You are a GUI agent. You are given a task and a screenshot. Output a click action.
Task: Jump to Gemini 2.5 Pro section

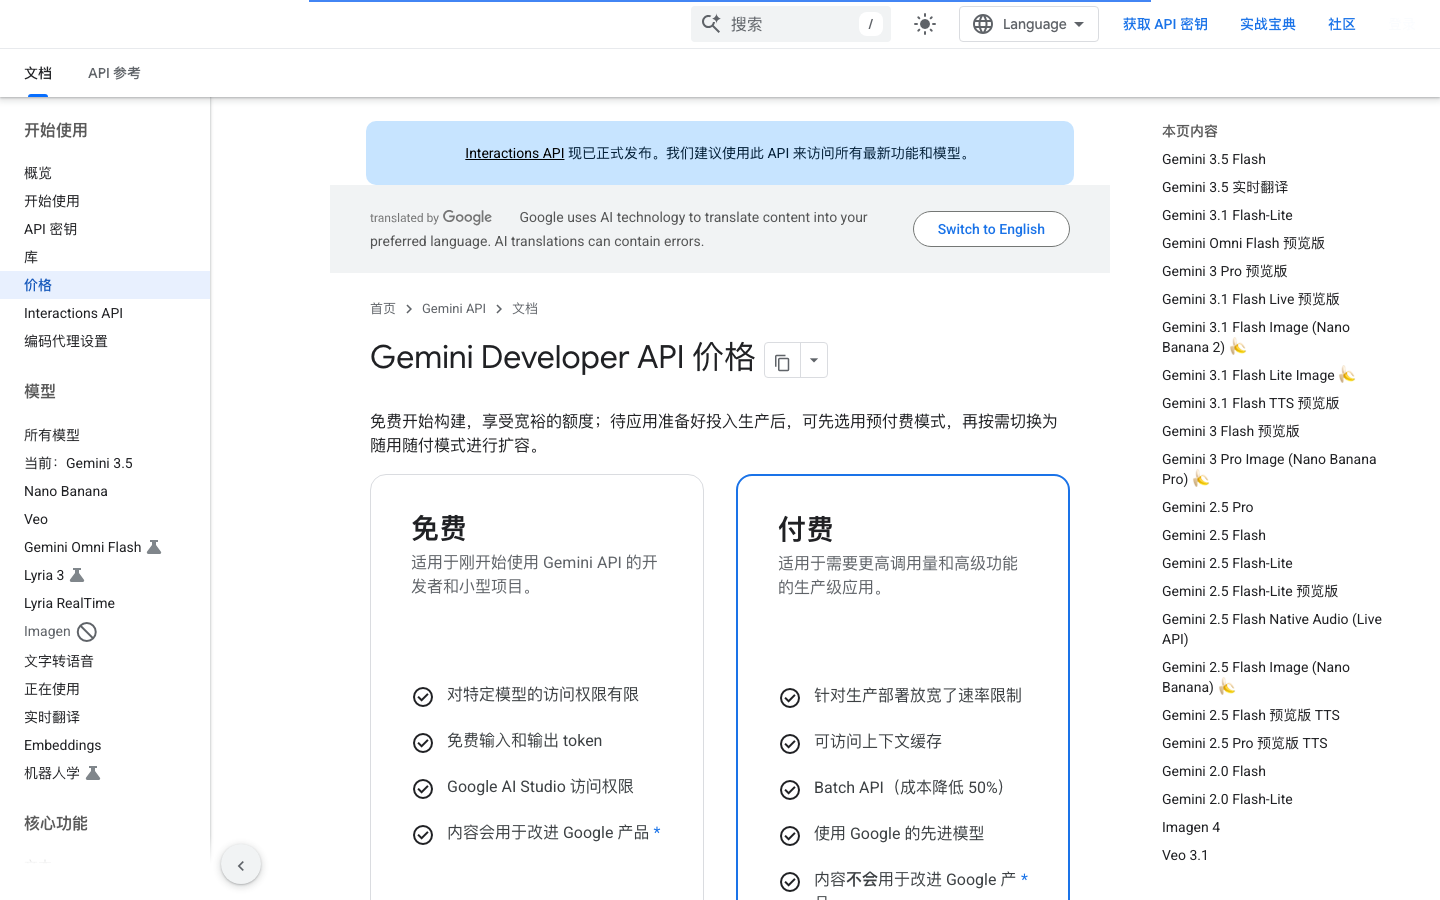pos(1207,507)
